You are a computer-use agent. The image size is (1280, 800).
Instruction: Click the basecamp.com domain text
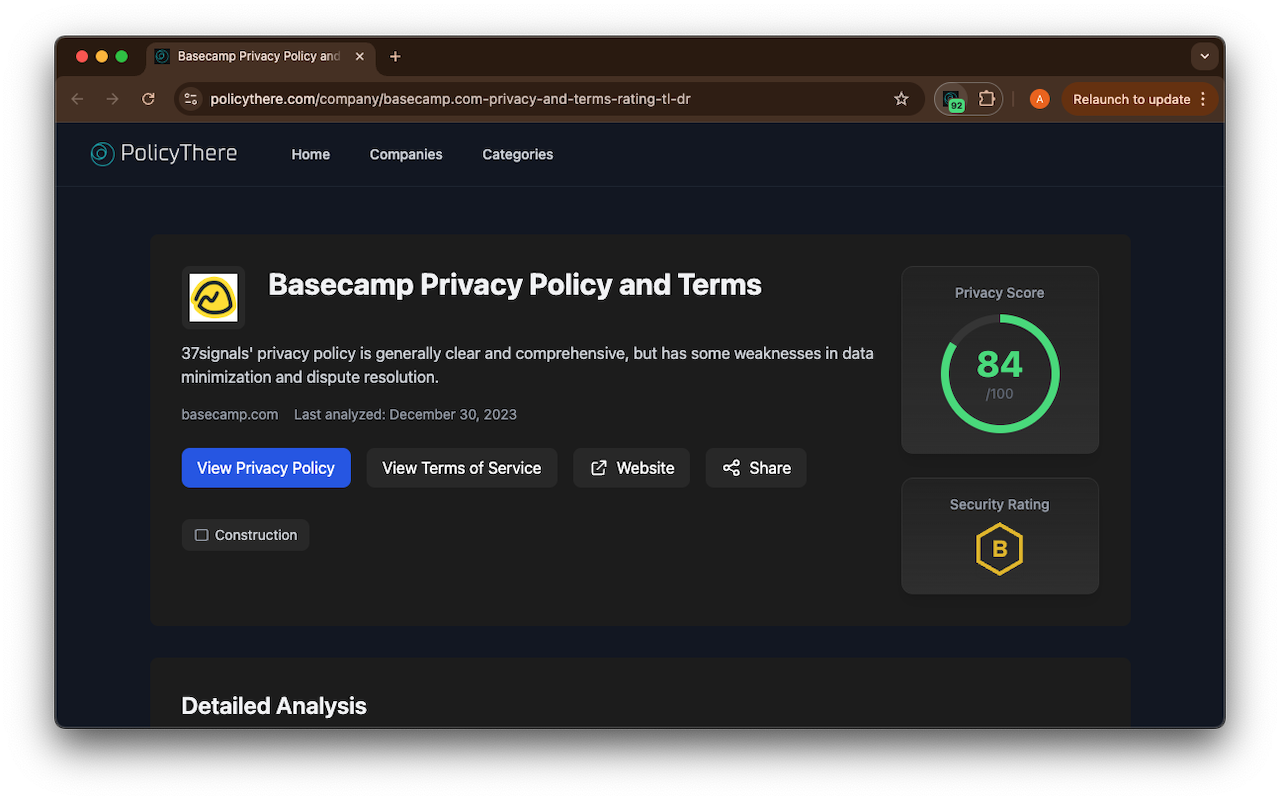230,414
